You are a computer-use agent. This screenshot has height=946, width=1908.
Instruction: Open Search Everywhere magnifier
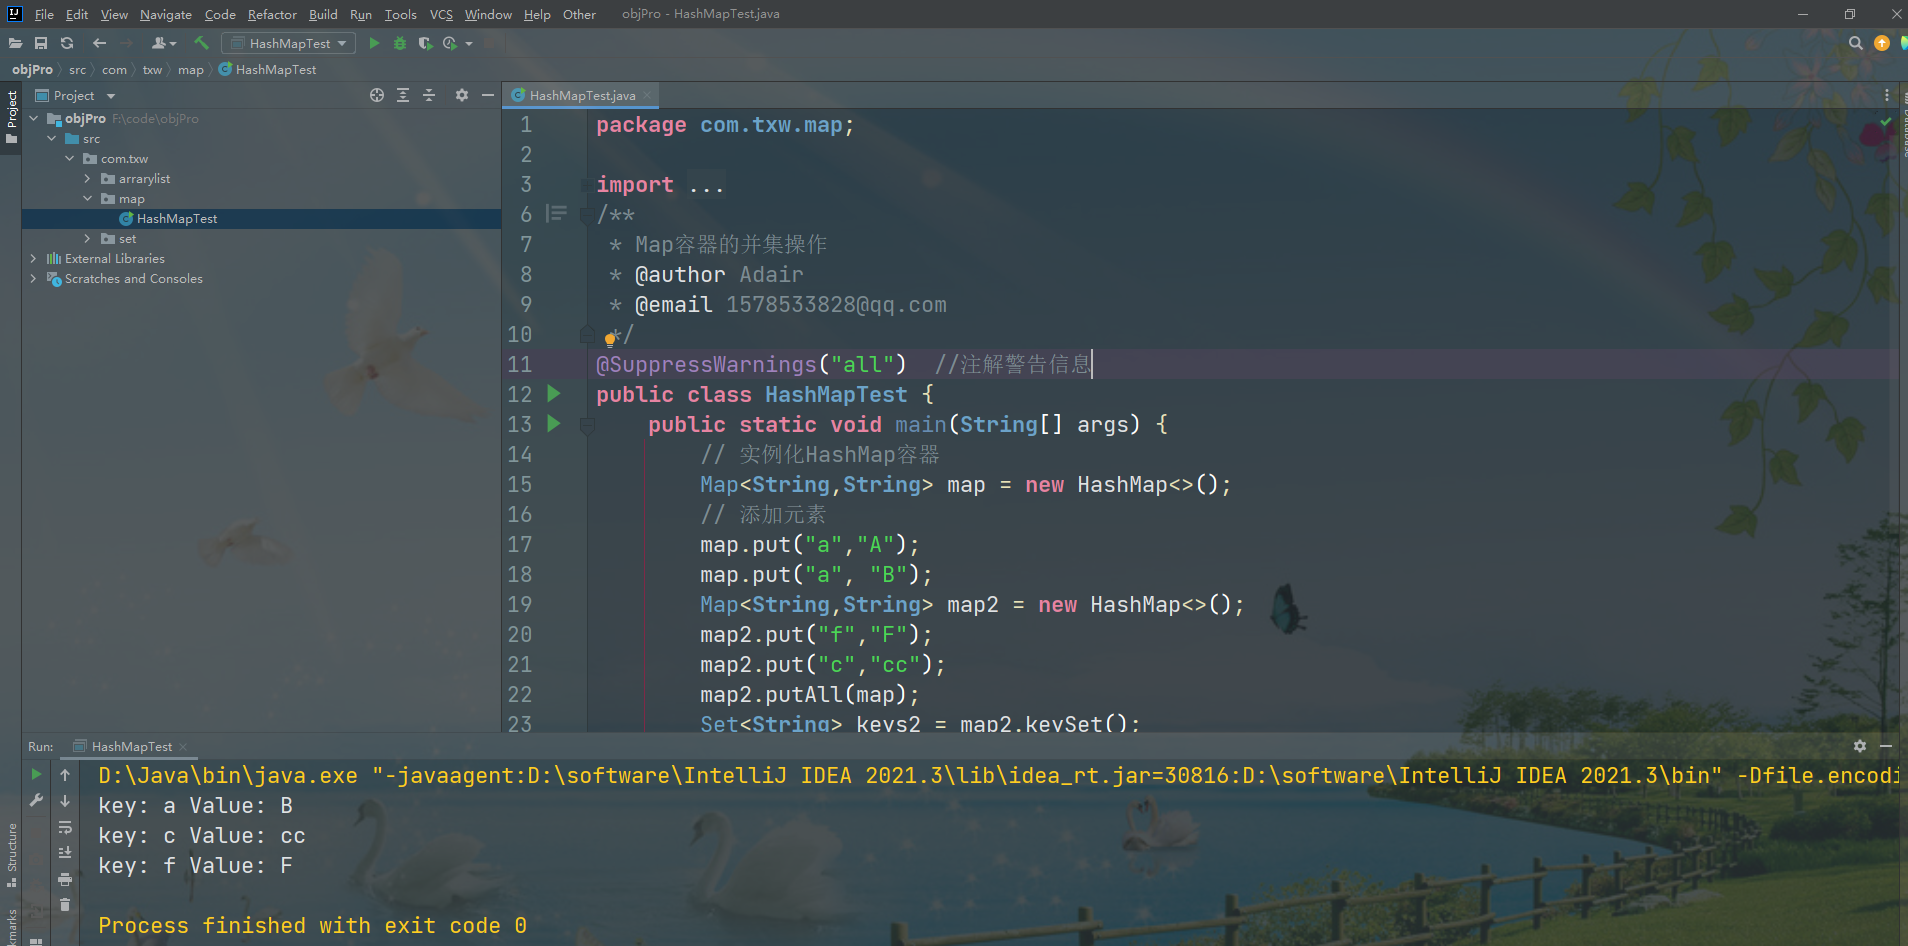point(1856,43)
